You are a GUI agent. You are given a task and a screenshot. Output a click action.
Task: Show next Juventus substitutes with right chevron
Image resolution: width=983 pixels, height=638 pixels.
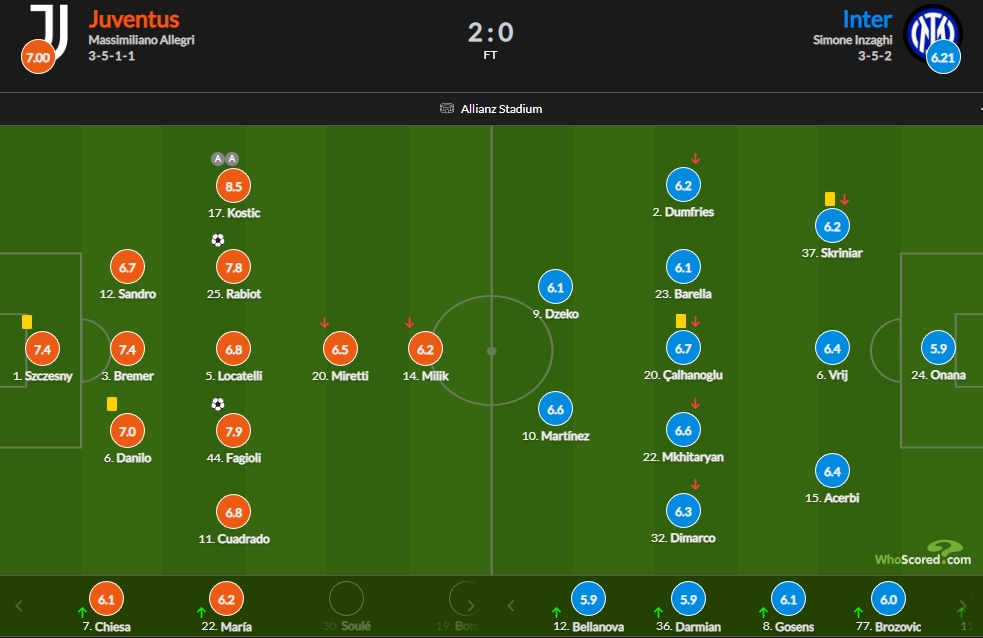tap(471, 606)
